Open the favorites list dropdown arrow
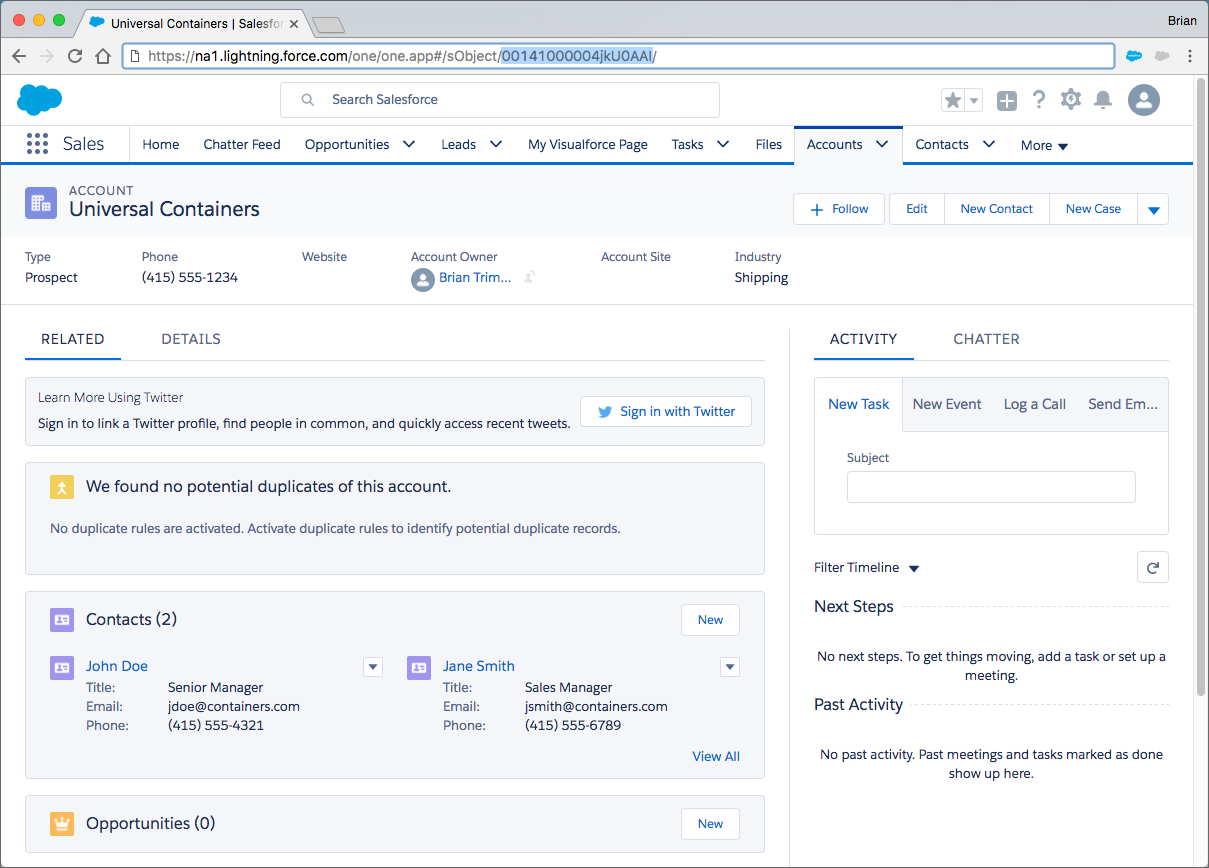 (x=974, y=100)
